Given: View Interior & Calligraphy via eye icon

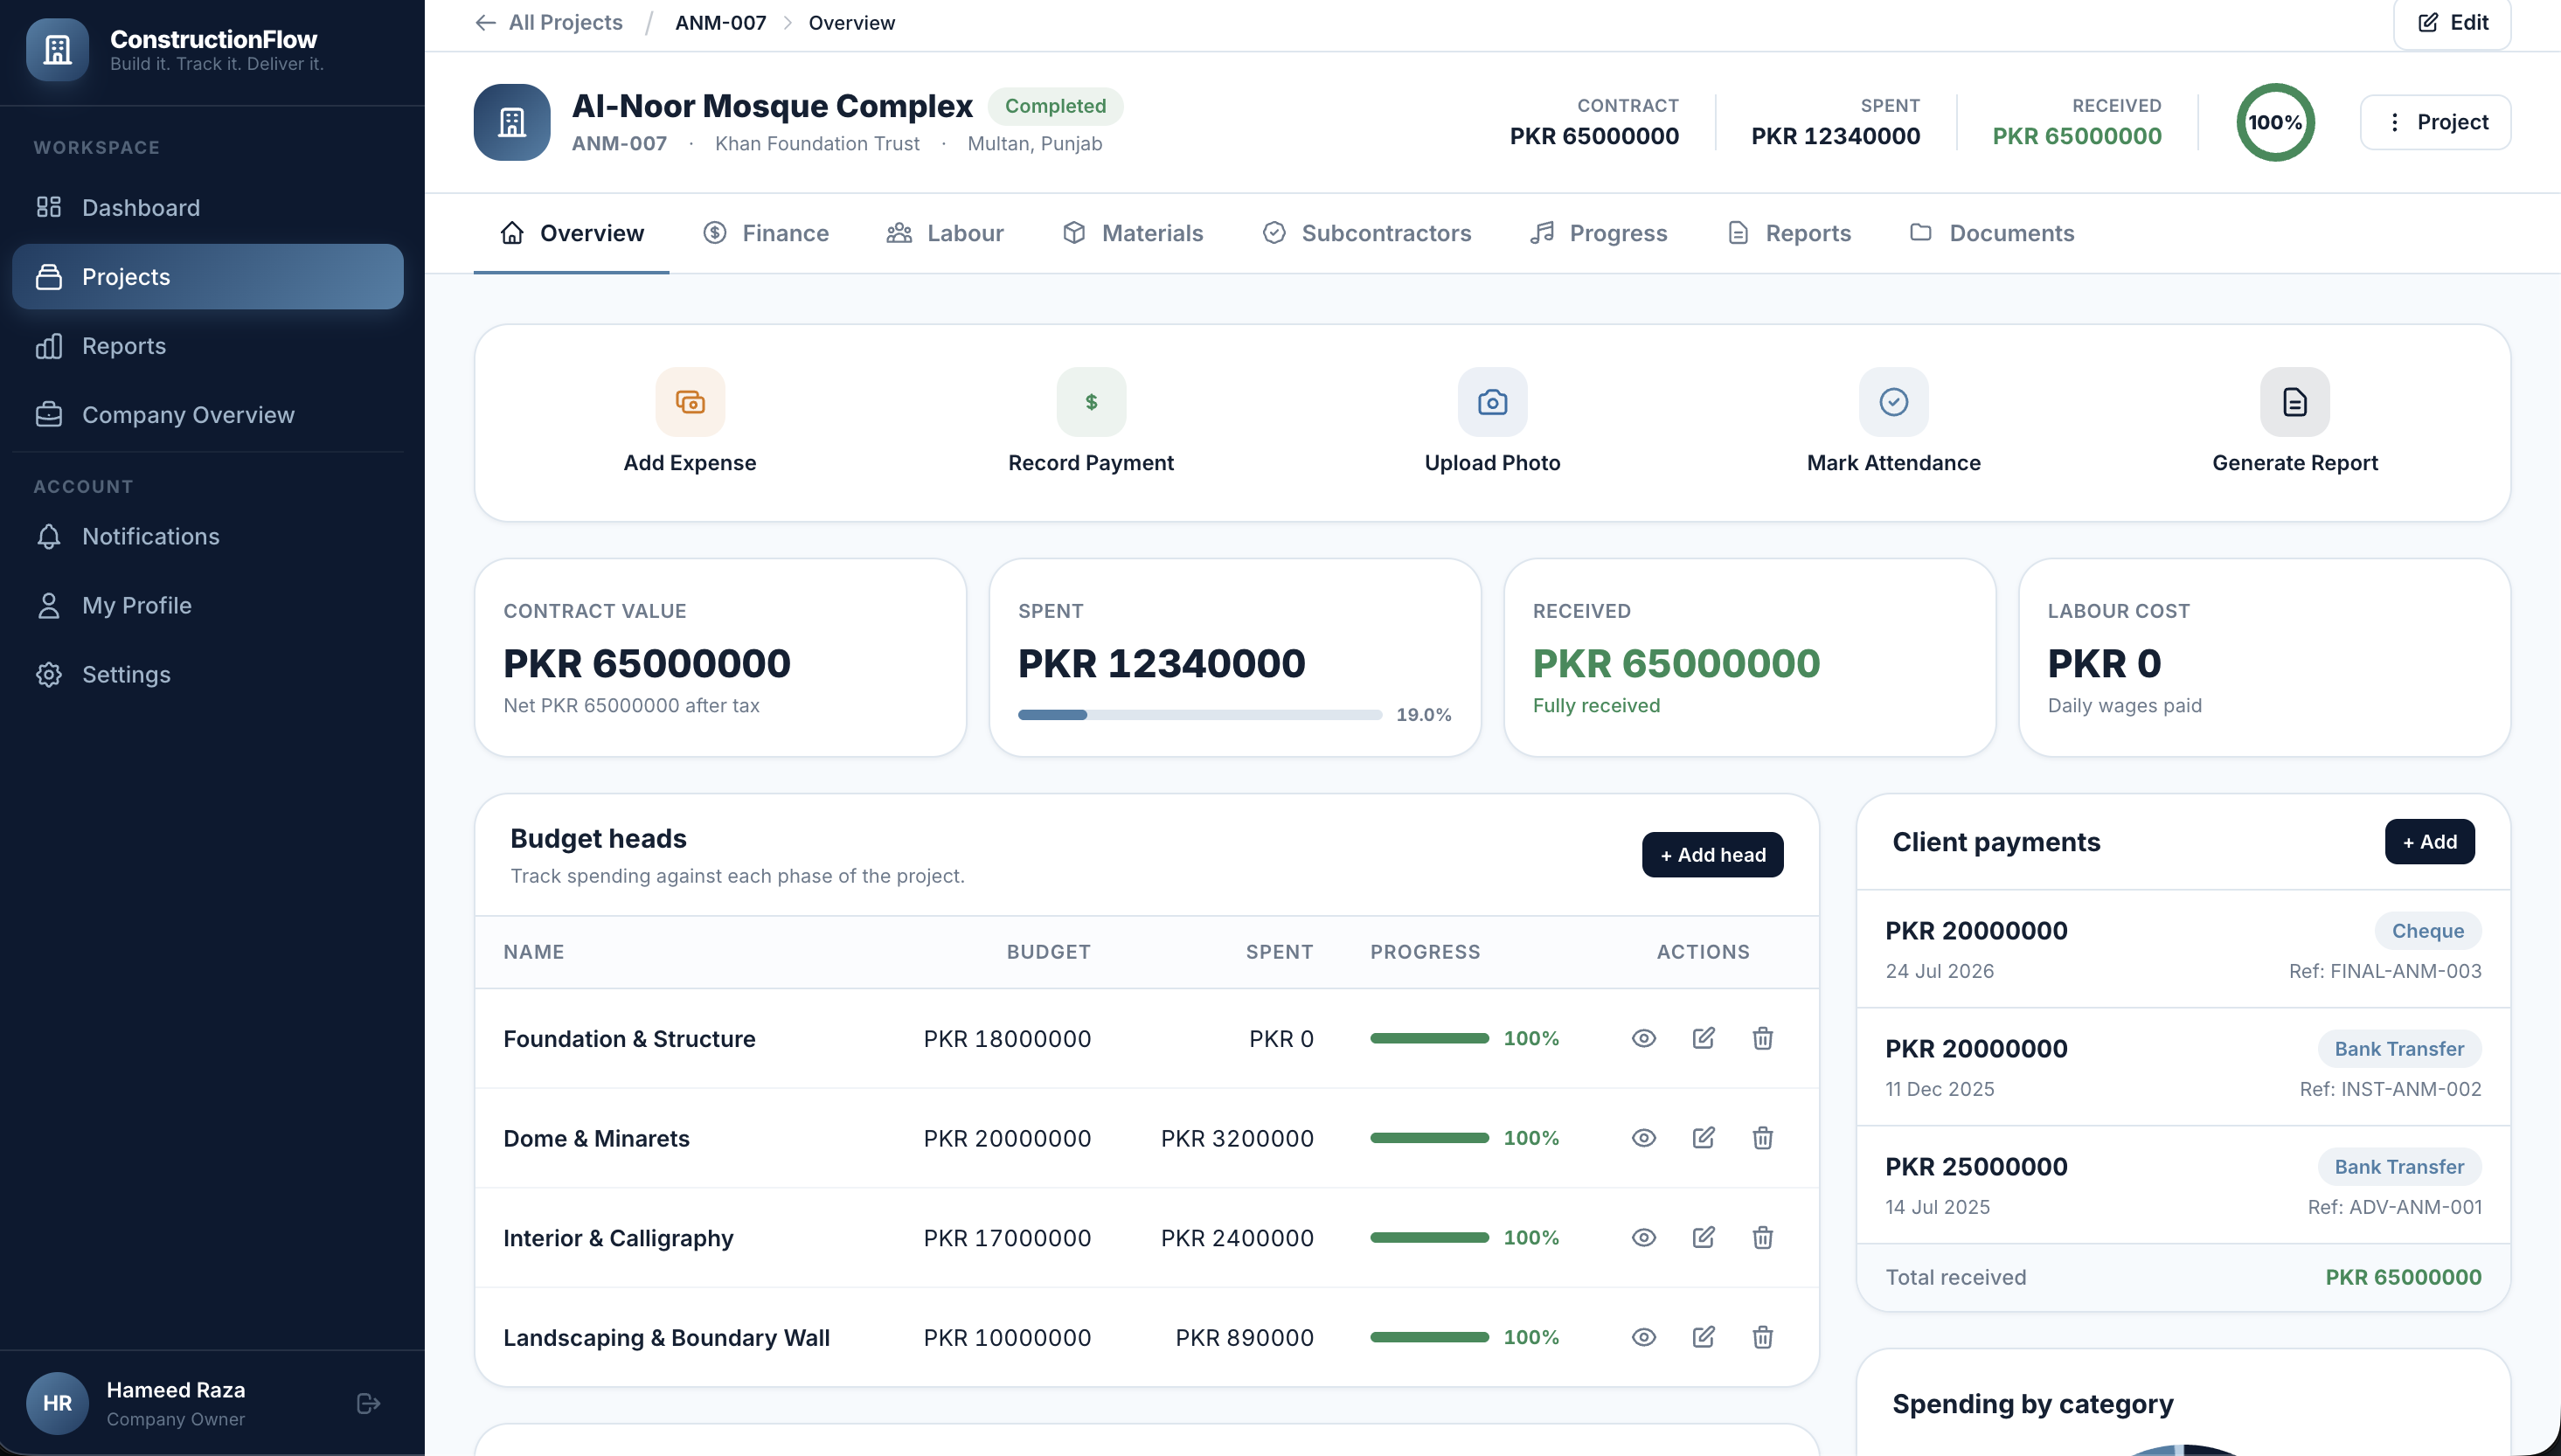Looking at the screenshot, I should click(x=1643, y=1237).
